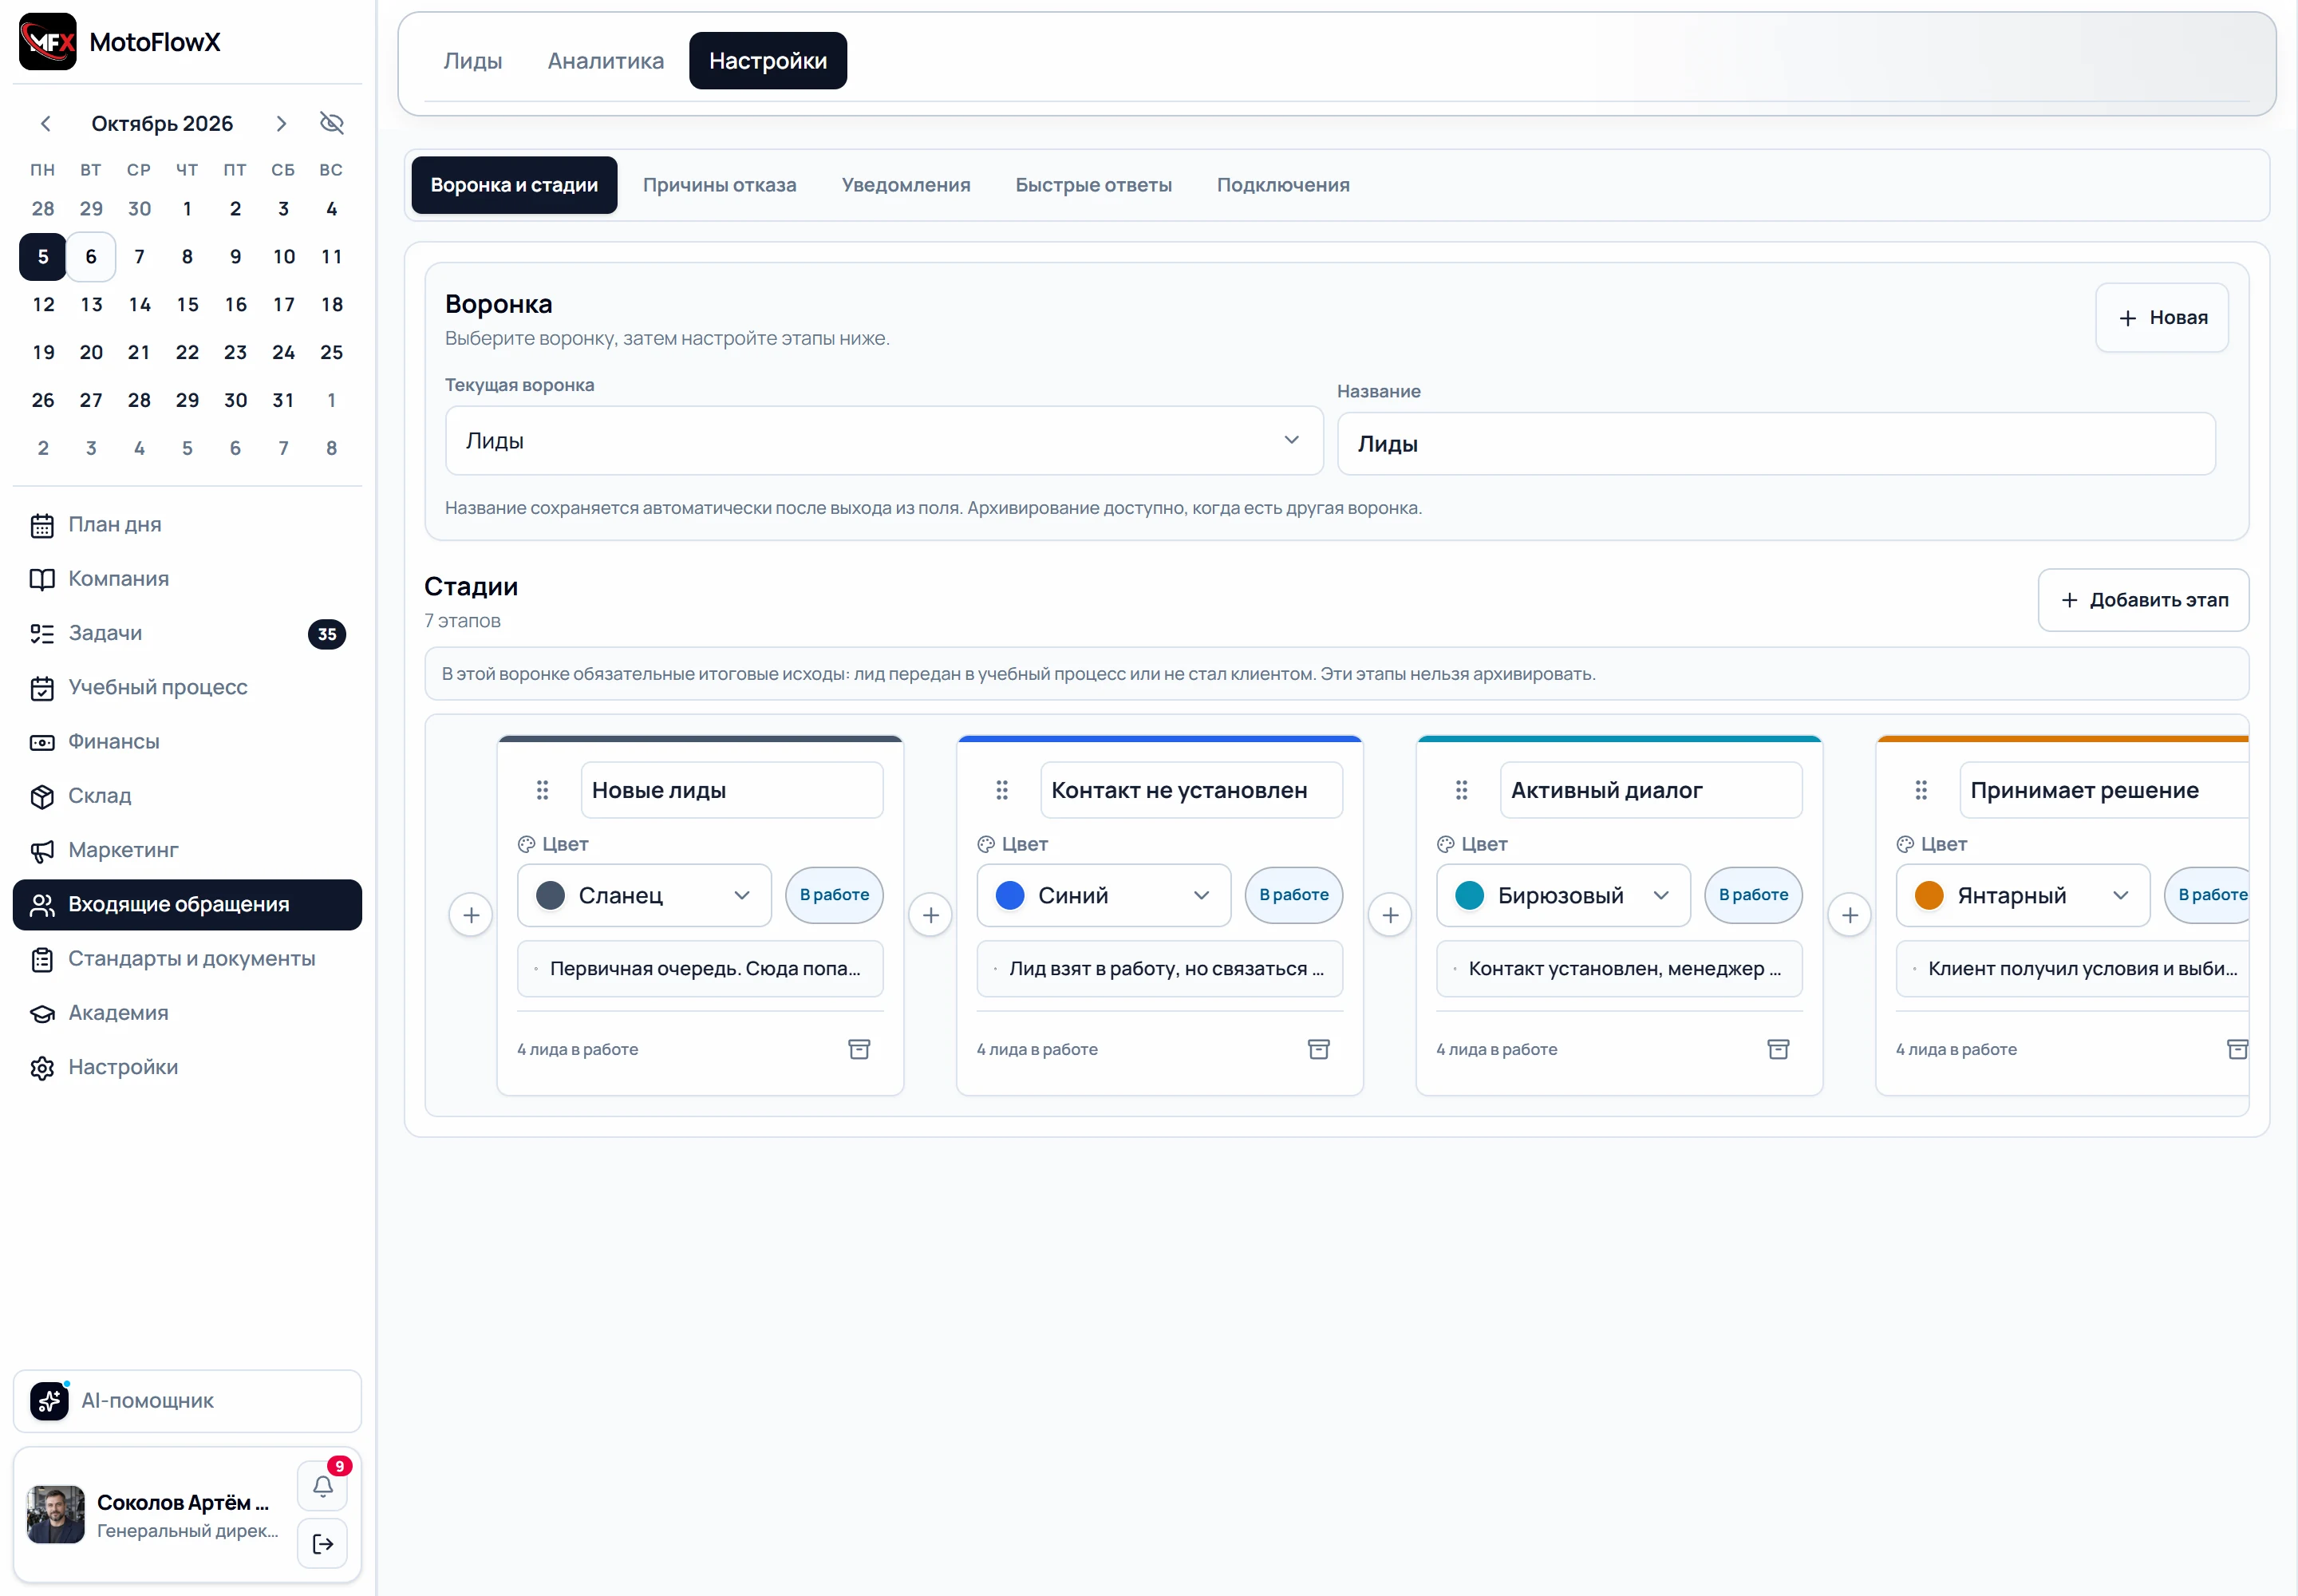The width and height of the screenshot is (2298, 1596).
Task: Click the logout icon
Action: 322,1543
